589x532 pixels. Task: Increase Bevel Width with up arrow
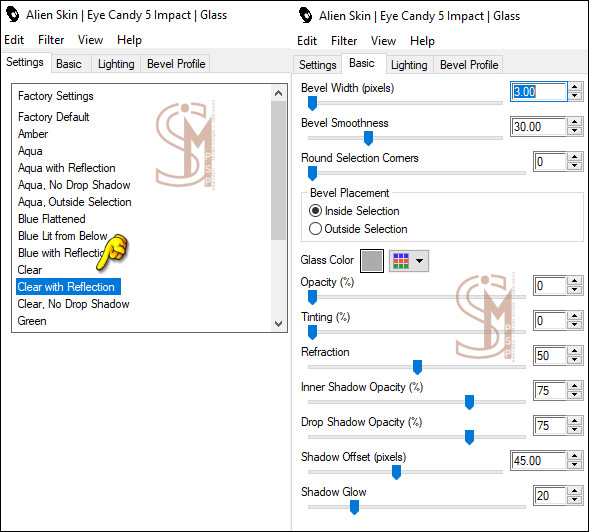pyautogui.click(x=574, y=87)
